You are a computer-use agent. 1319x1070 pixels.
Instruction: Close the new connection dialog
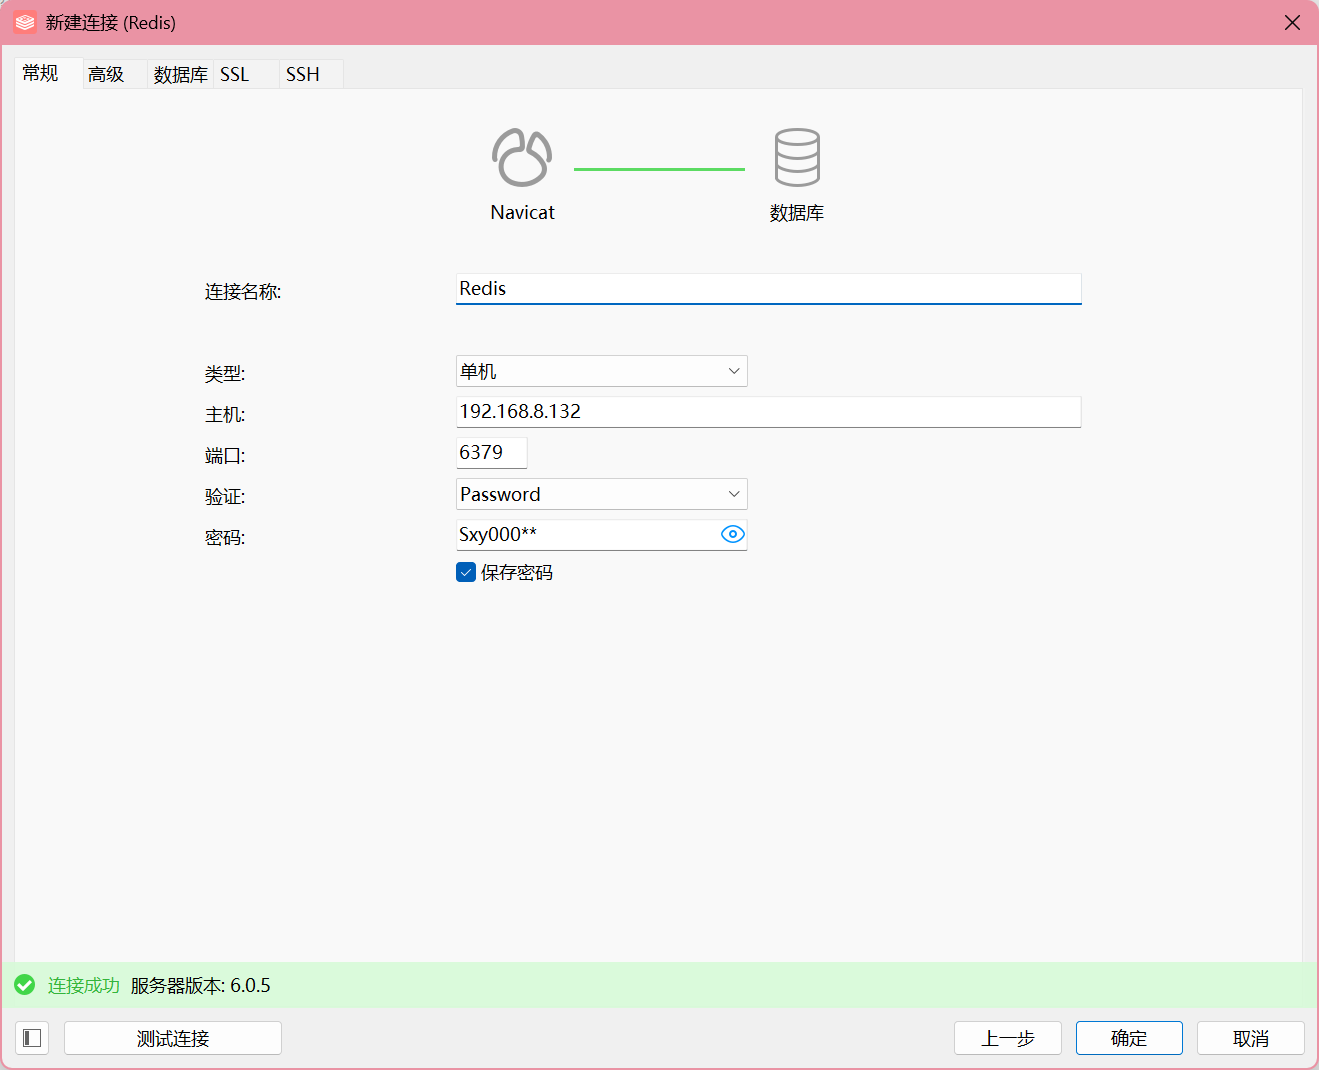[x=1292, y=22]
